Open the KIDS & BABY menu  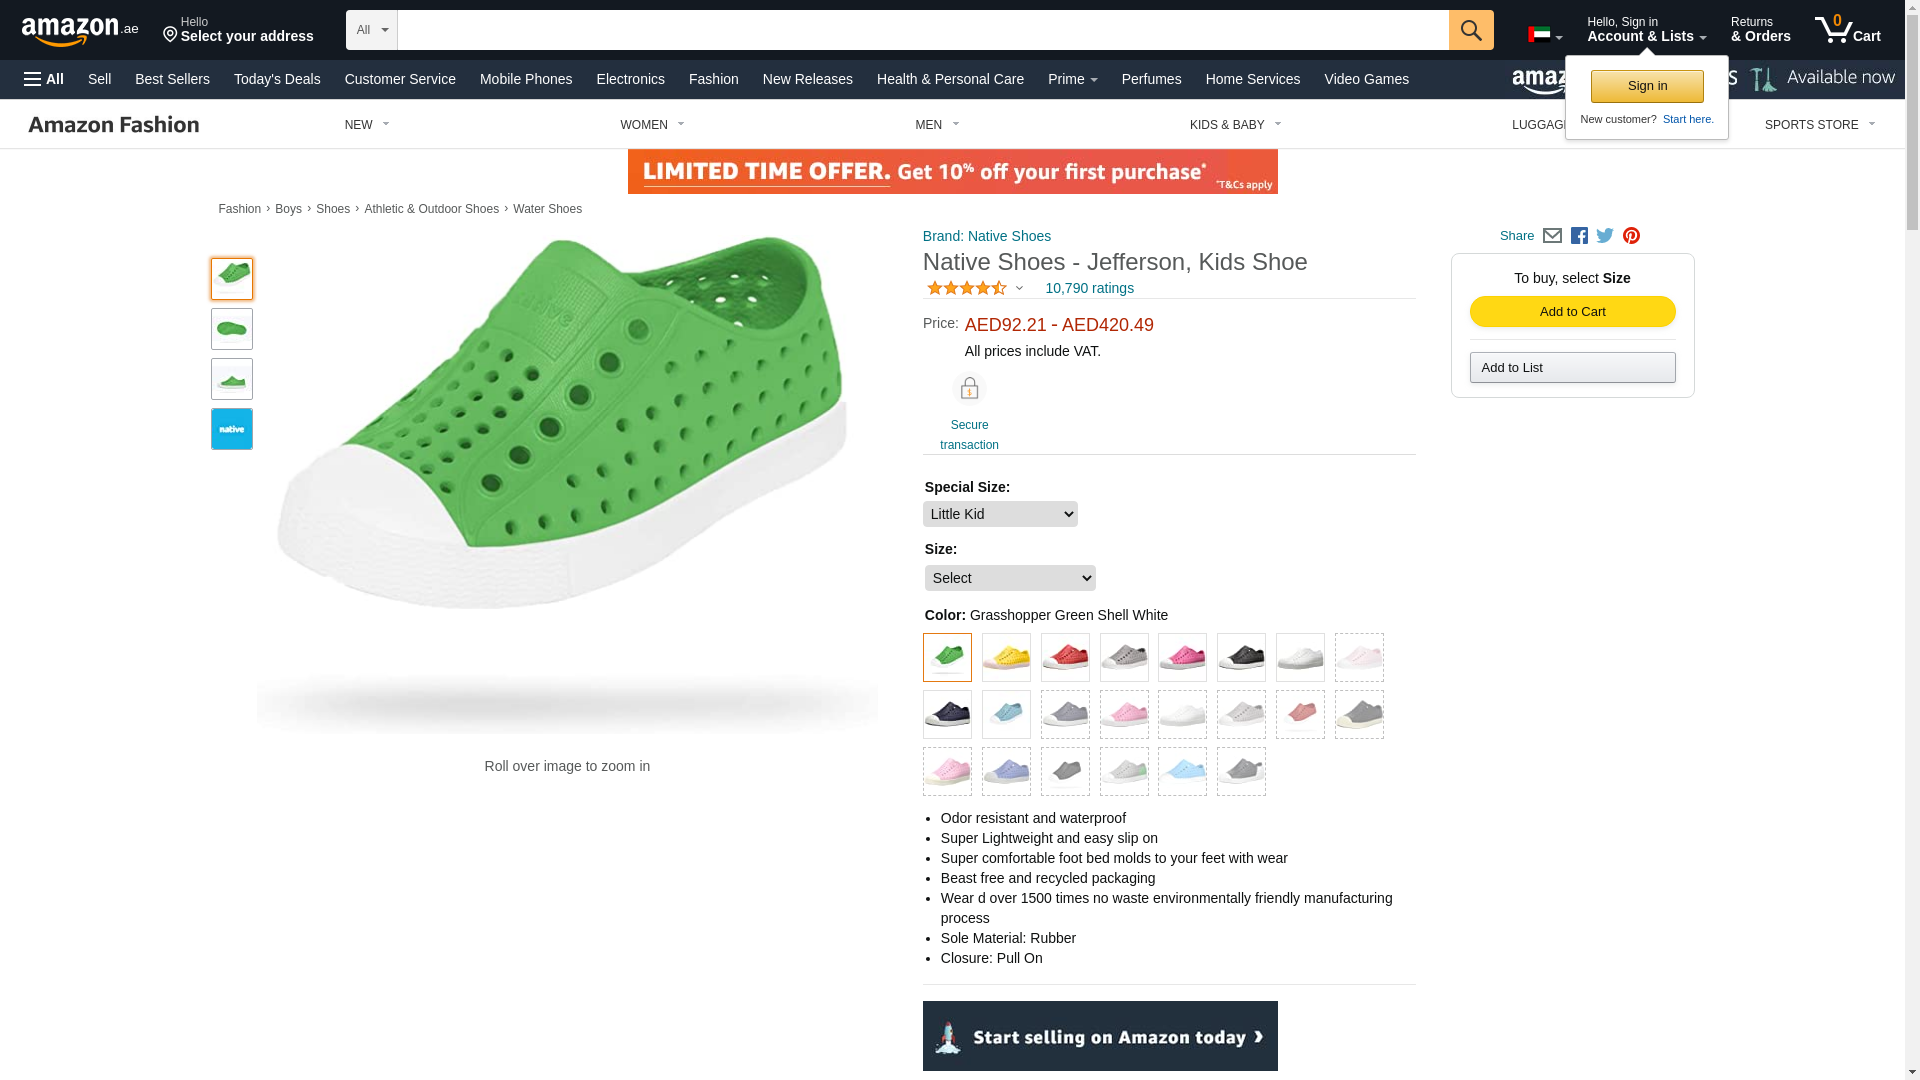1235,125
